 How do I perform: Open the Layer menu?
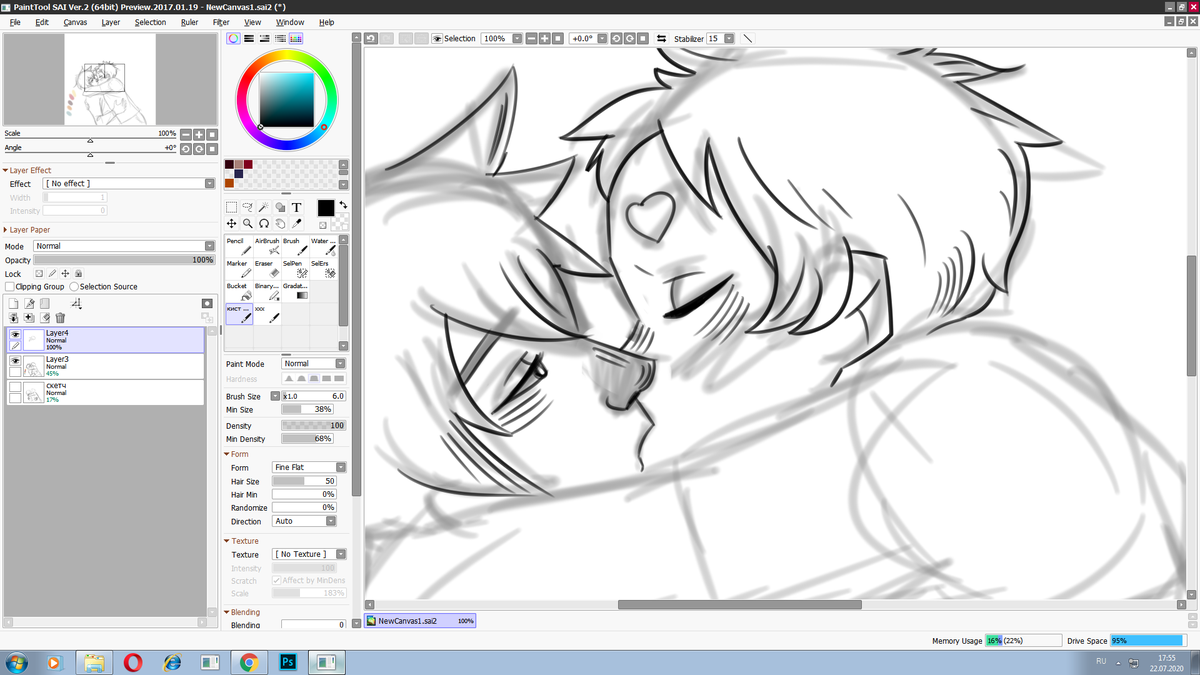click(x=111, y=22)
